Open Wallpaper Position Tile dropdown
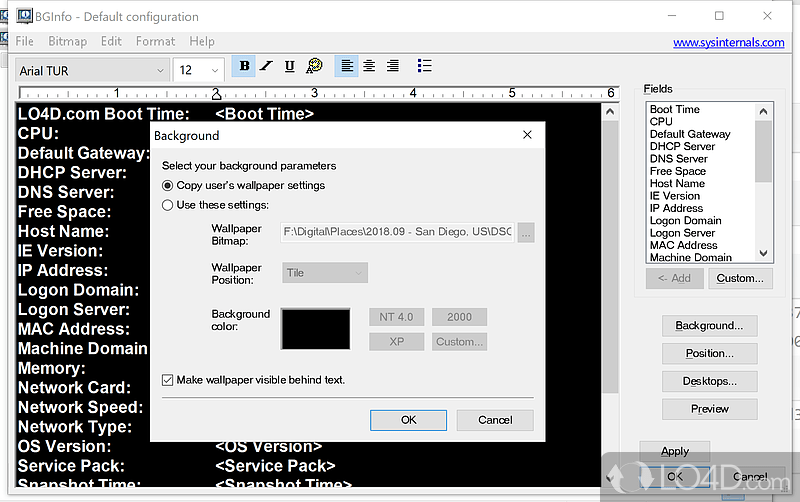The height and width of the screenshot is (502, 800). pyautogui.click(x=324, y=273)
